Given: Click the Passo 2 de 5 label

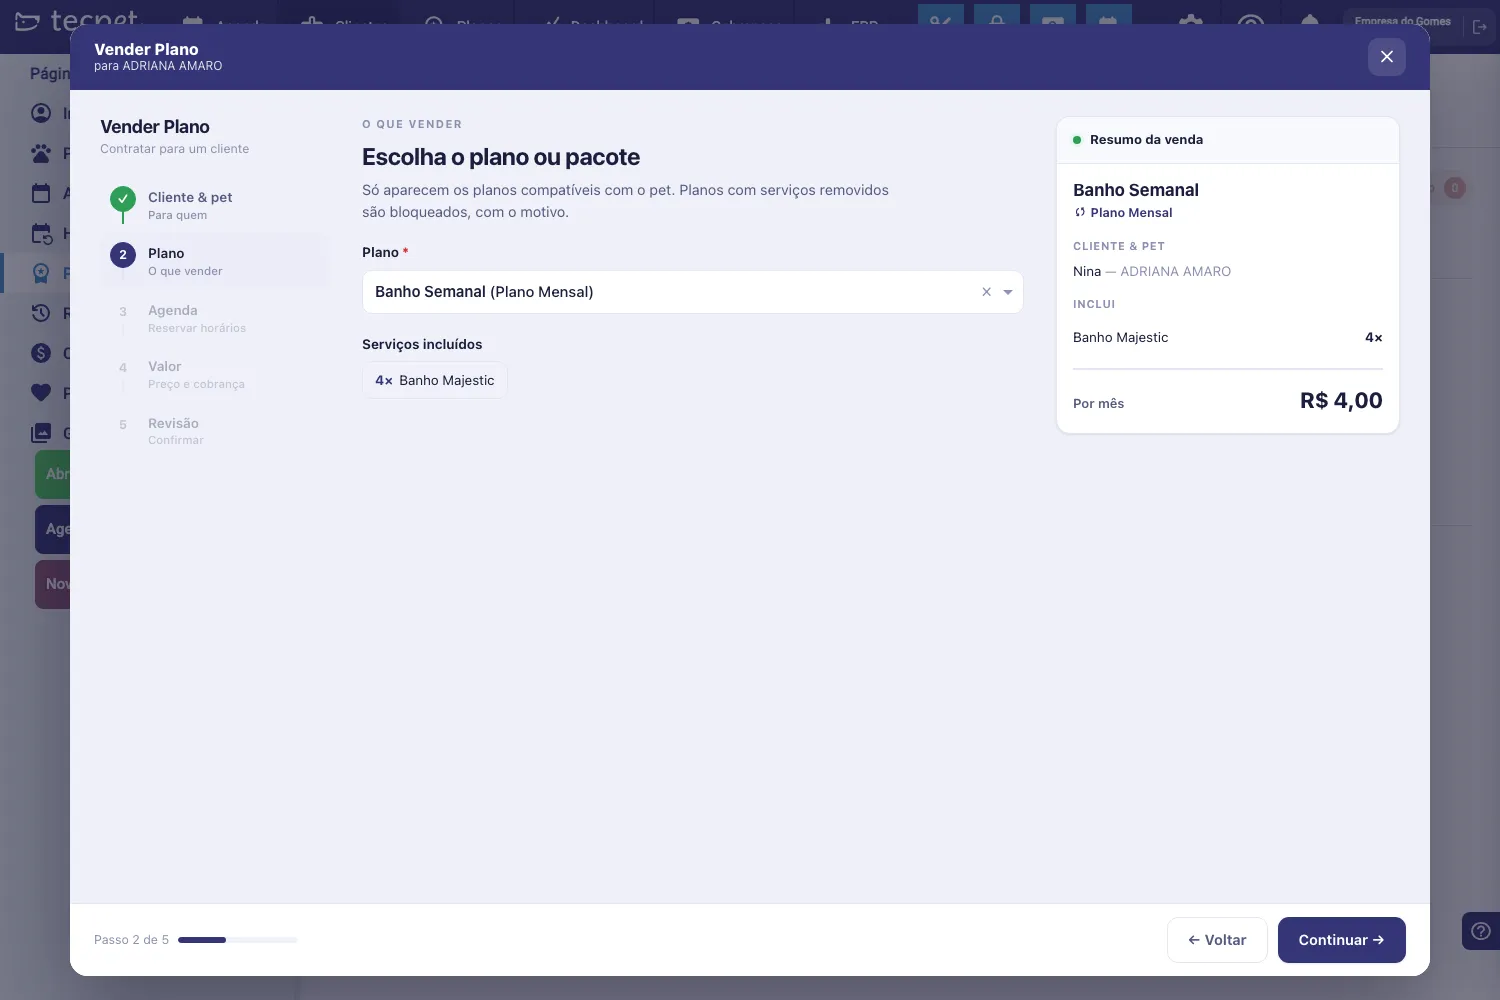Looking at the screenshot, I should (x=131, y=940).
